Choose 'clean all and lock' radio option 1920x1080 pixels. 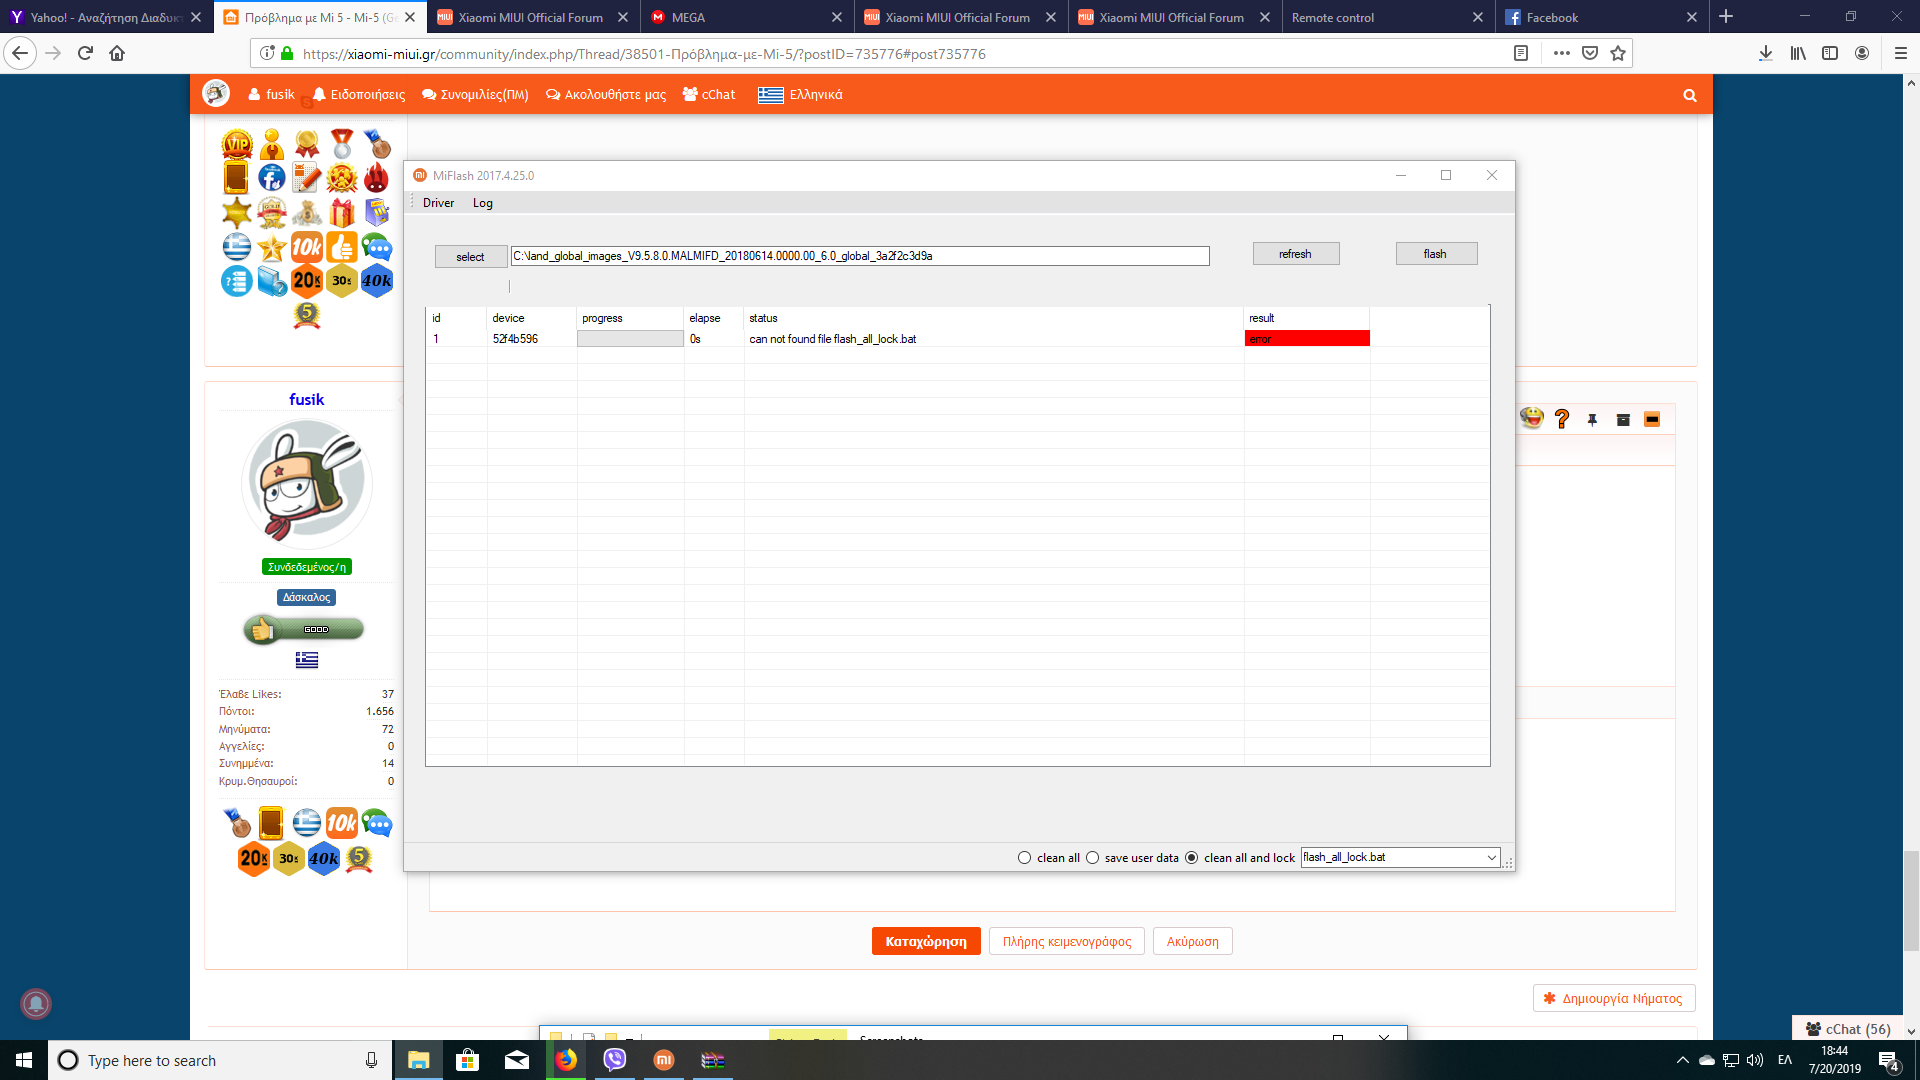coord(1191,858)
